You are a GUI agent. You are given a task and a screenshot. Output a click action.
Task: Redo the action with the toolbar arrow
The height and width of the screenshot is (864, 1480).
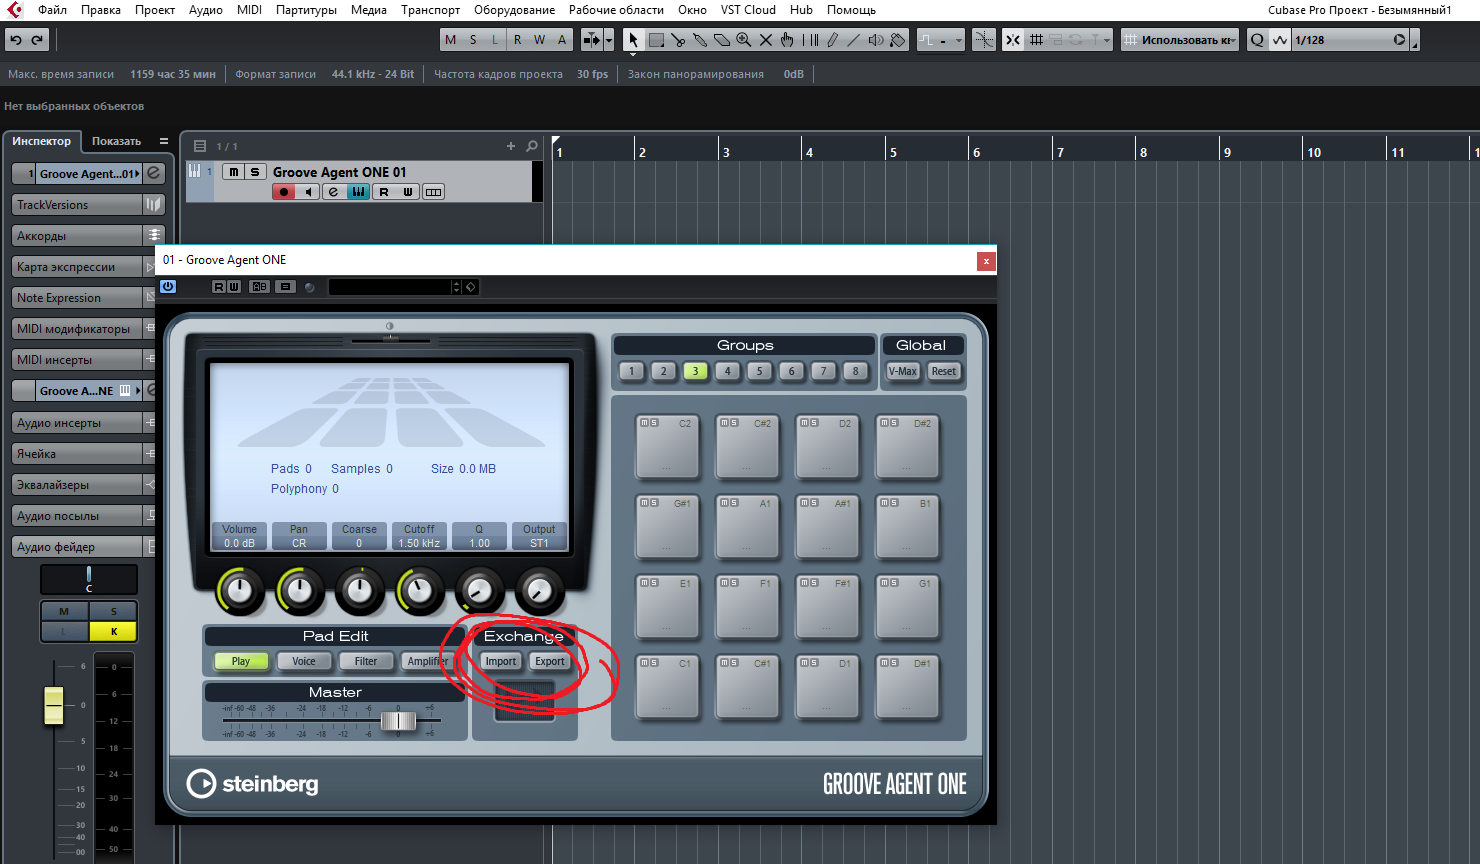click(37, 40)
